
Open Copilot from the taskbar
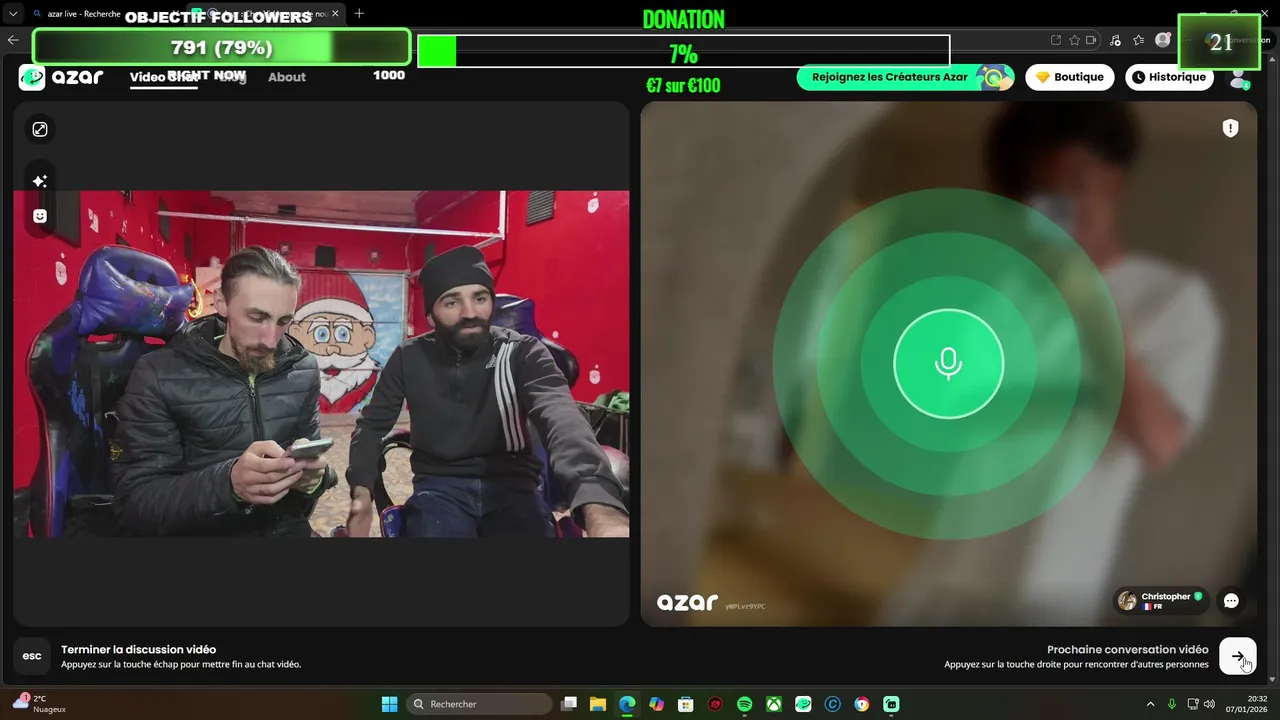click(x=656, y=704)
